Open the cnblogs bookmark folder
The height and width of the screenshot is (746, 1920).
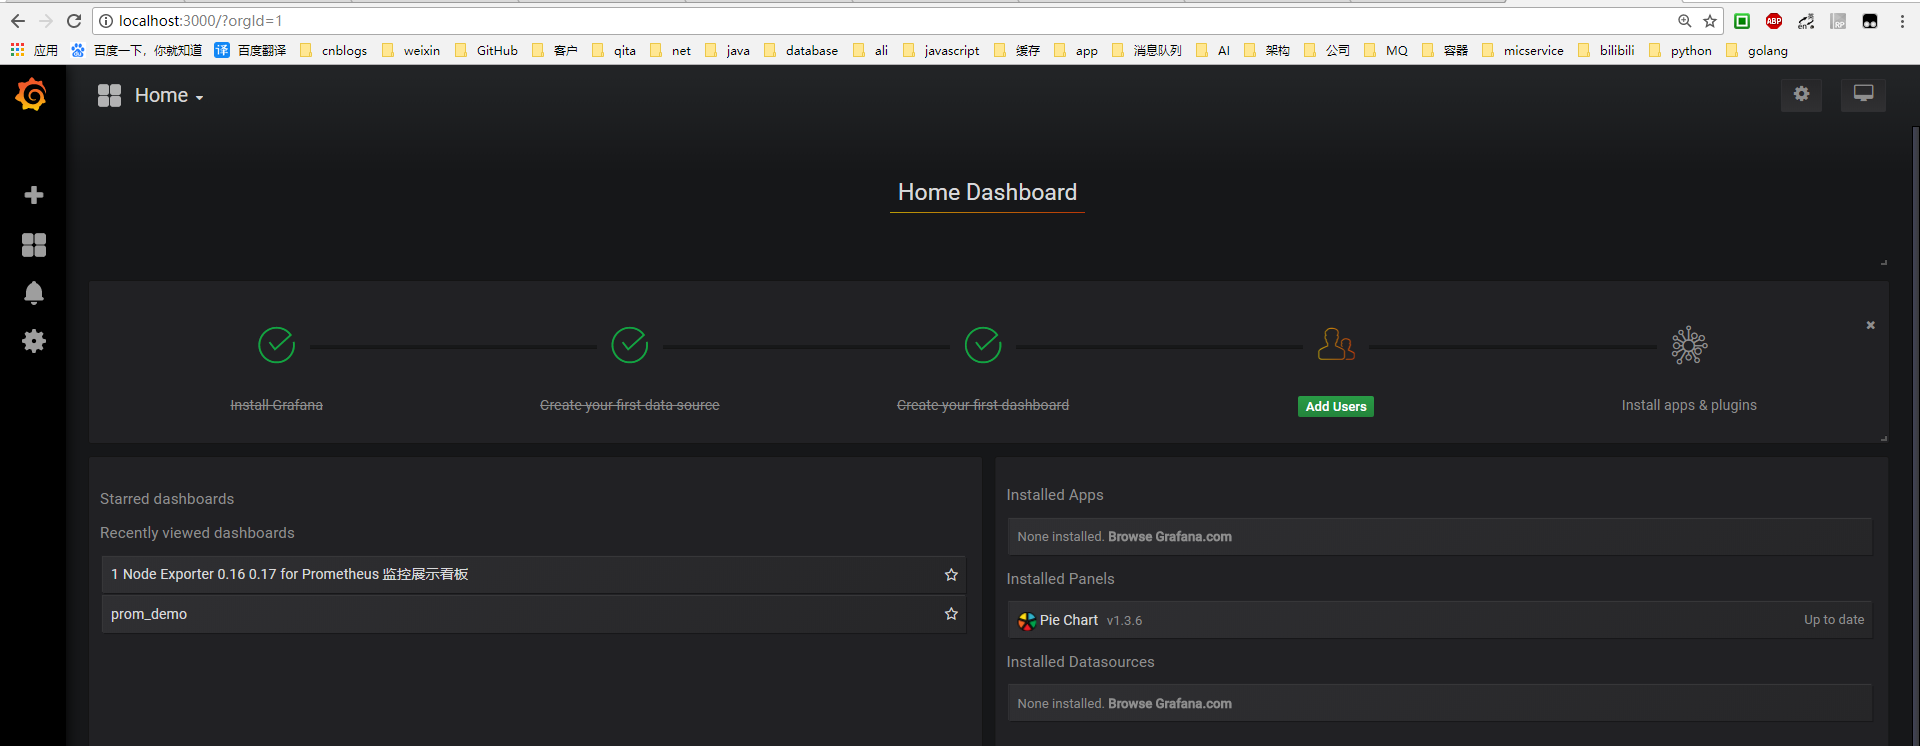click(x=334, y=50)
